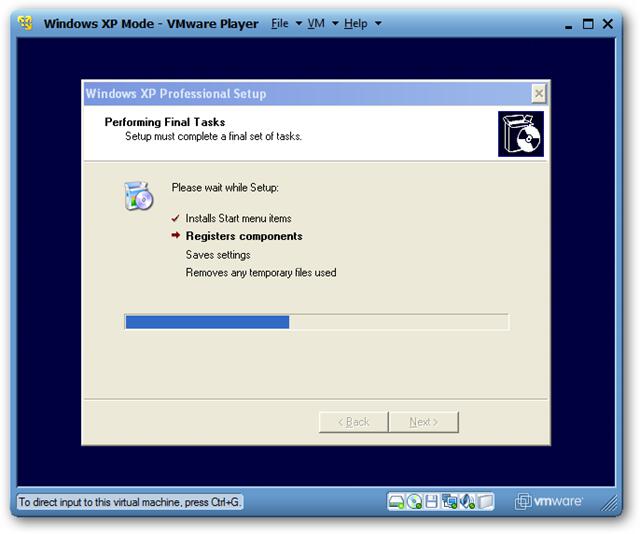Screen dimensions: 640x534
Task: Click the "Performing Final Tasks" heading
Action: [165, 122]
